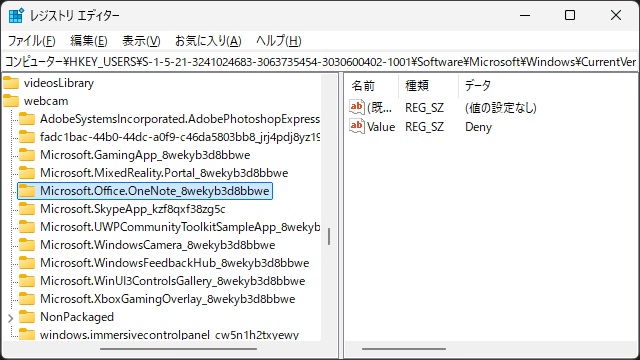Screen dimensions: 640x360
Task: Click the tree pane horizontal scrollbar
Action: pos(178,349)
